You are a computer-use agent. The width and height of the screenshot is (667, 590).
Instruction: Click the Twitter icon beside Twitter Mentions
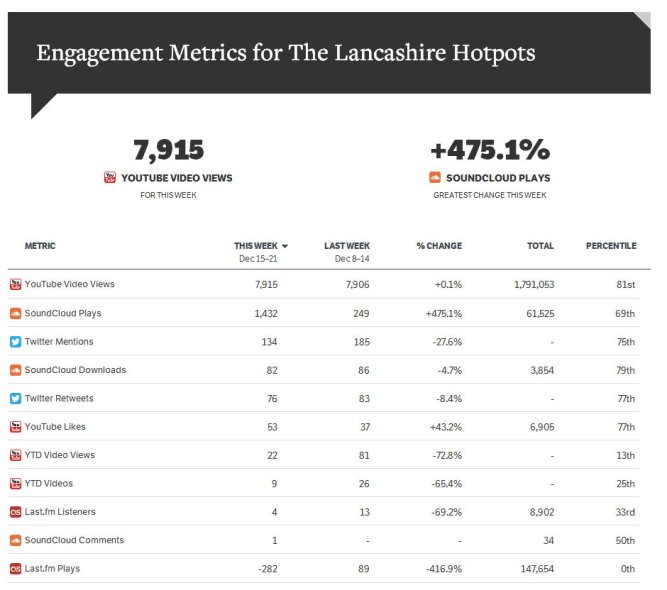click(x=15, y=341)
